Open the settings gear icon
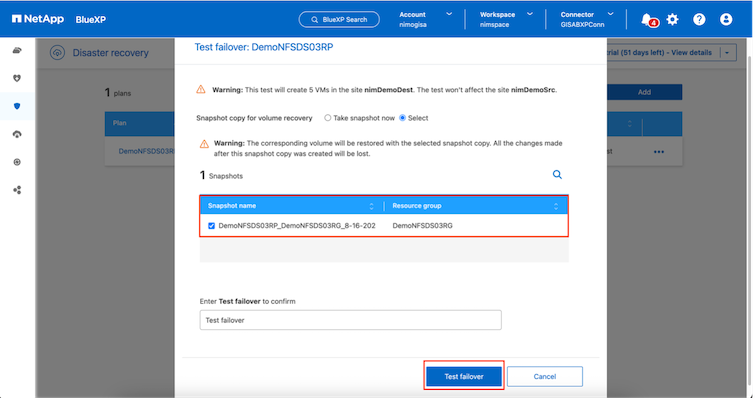 672,19
